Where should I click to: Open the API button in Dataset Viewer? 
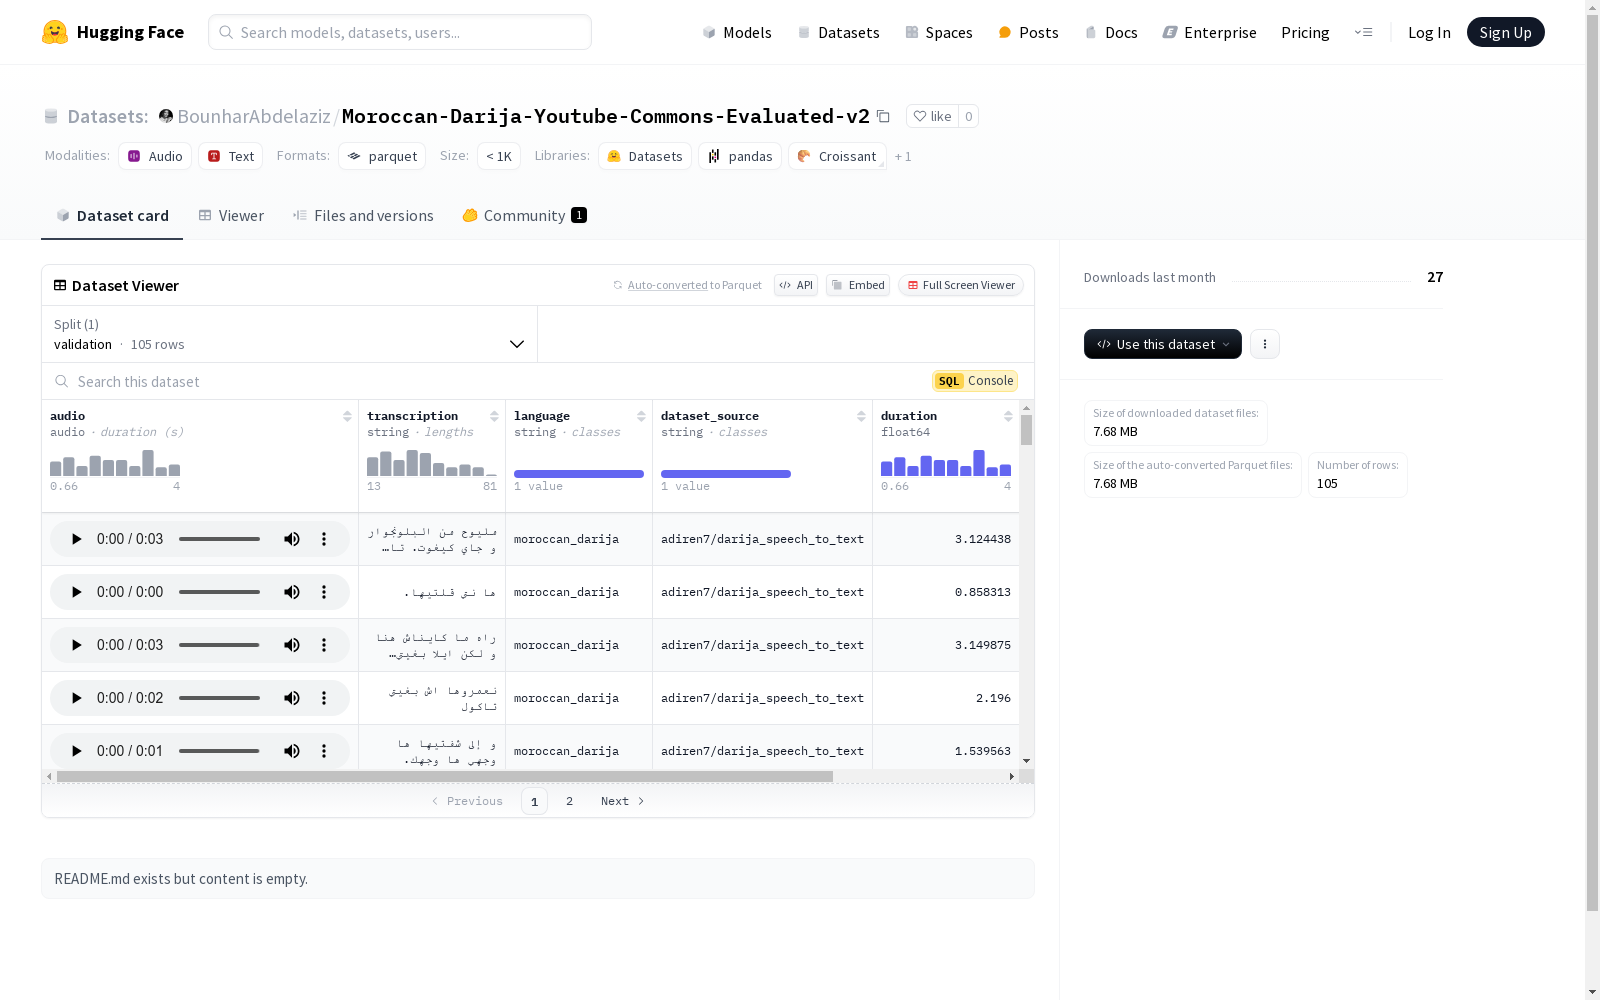(x=796, y=285)
